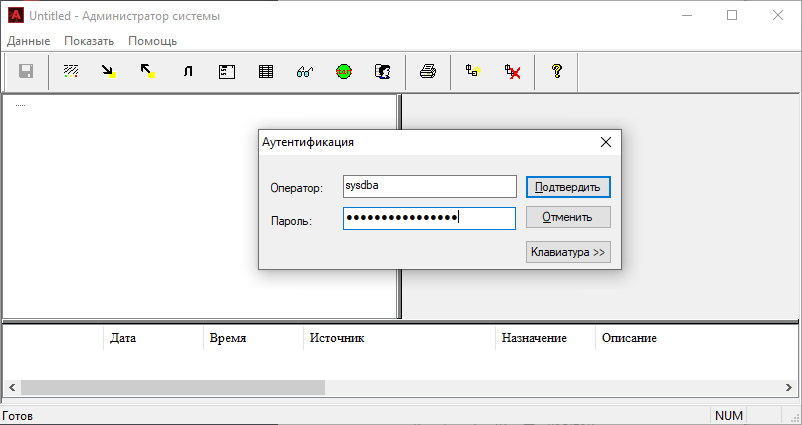This screenshot has width=802, height=425.
Task: Click the up-left arrow toolbar icon
Action: [x=147, y=72]
